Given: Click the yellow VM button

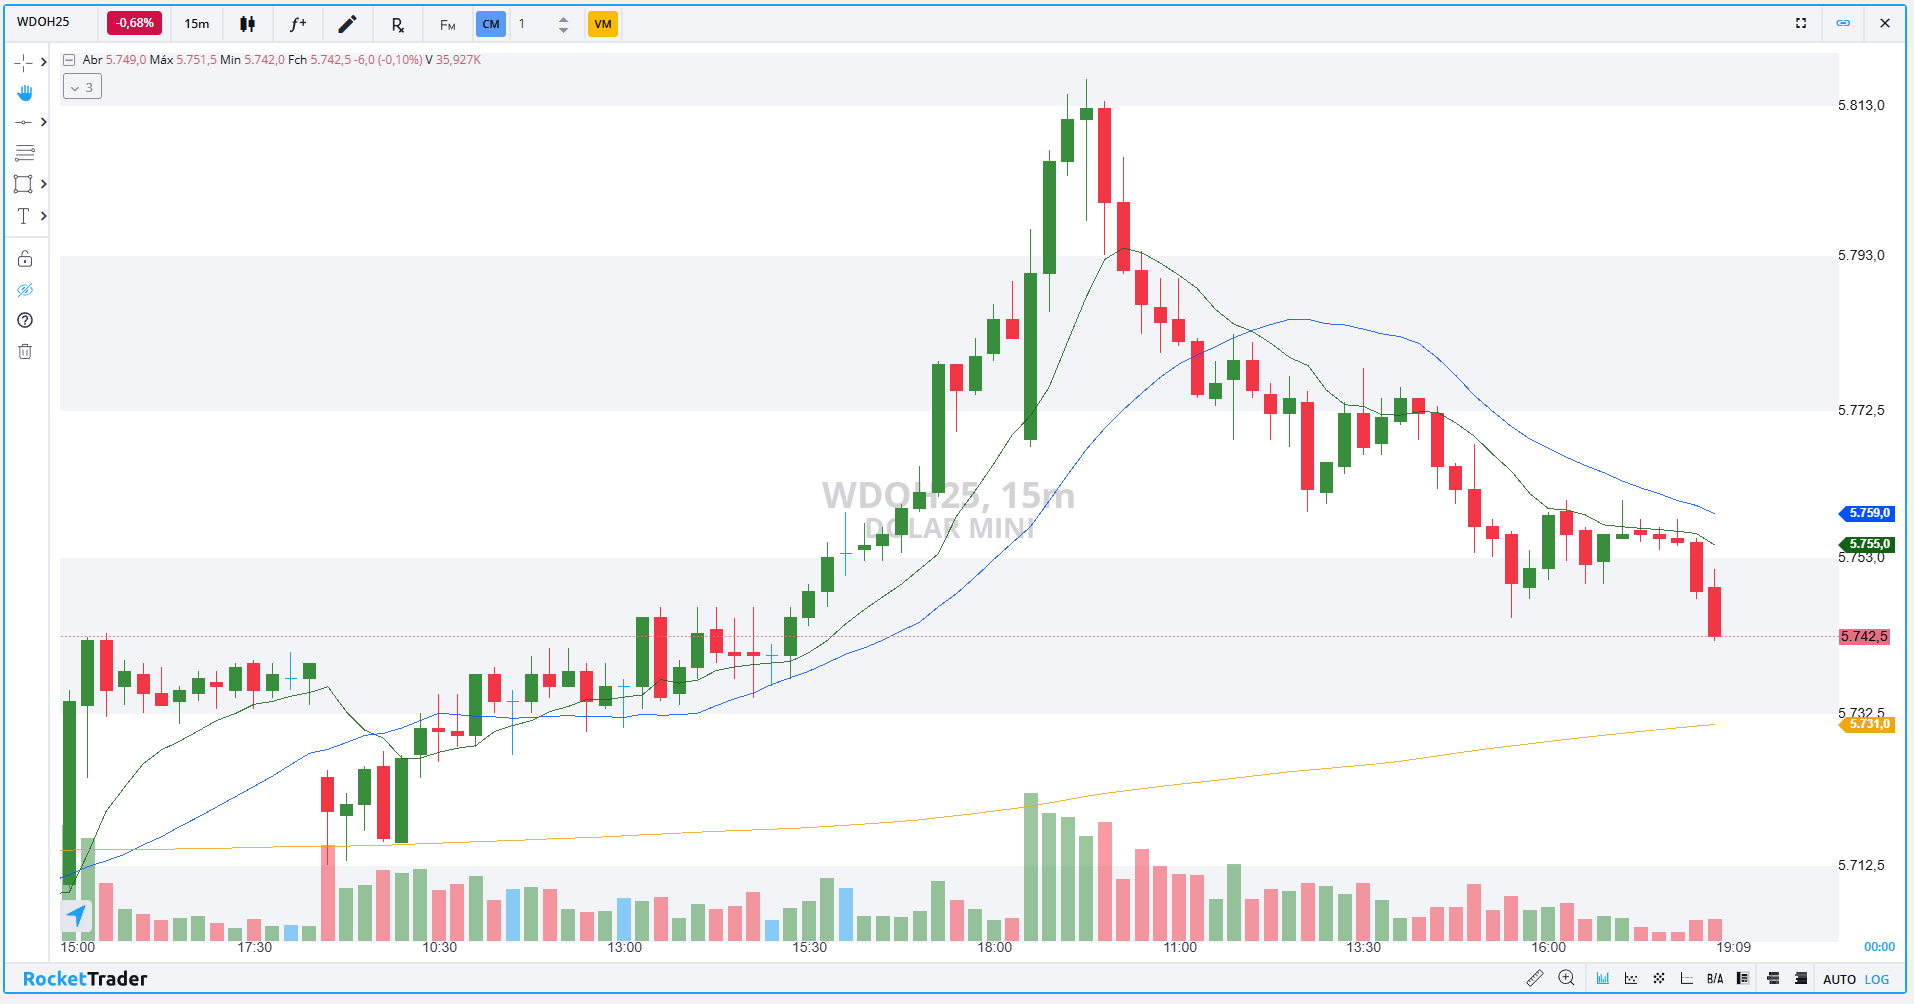Looking at the screenshot, I should [x=602, y=24].
